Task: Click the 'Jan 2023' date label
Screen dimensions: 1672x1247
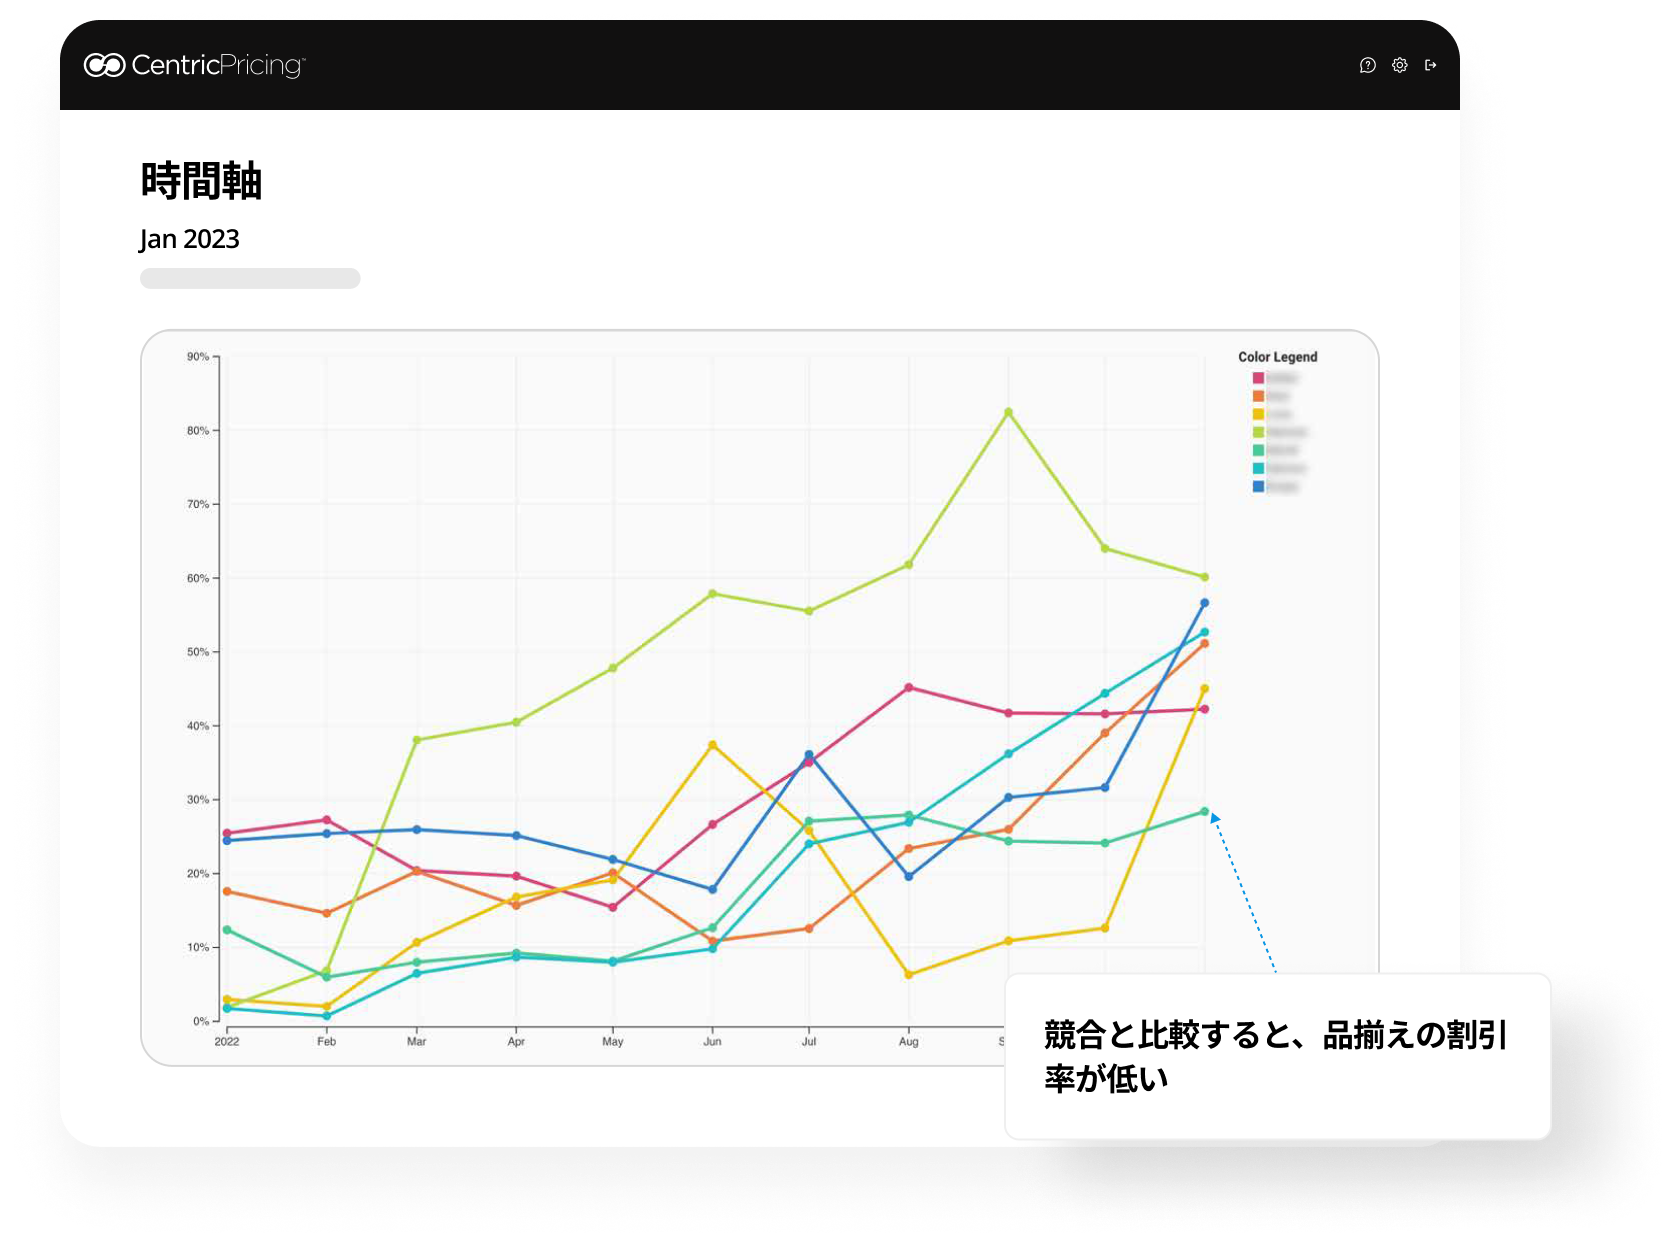Action: [x=189, y=239]
